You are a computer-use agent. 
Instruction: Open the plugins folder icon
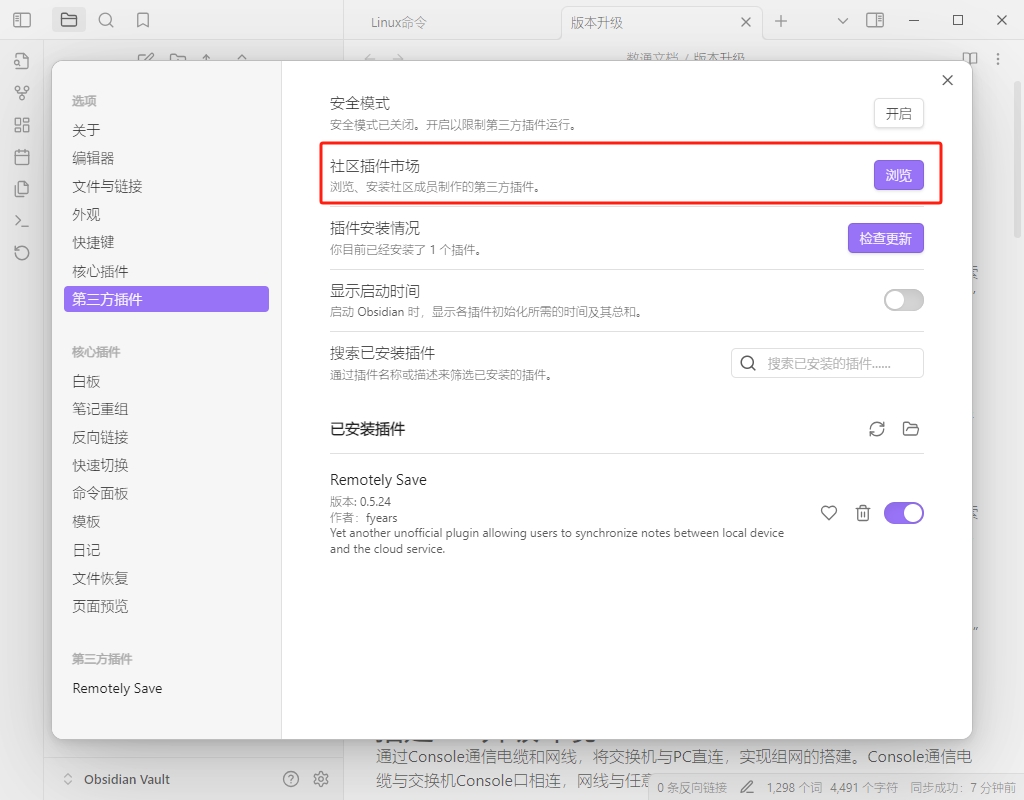click(x=910, y=429)
